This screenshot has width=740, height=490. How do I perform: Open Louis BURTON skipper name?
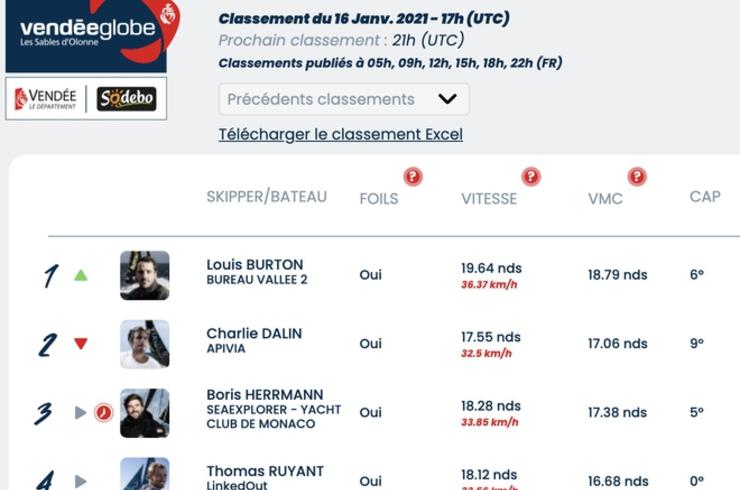click(255, 265)
